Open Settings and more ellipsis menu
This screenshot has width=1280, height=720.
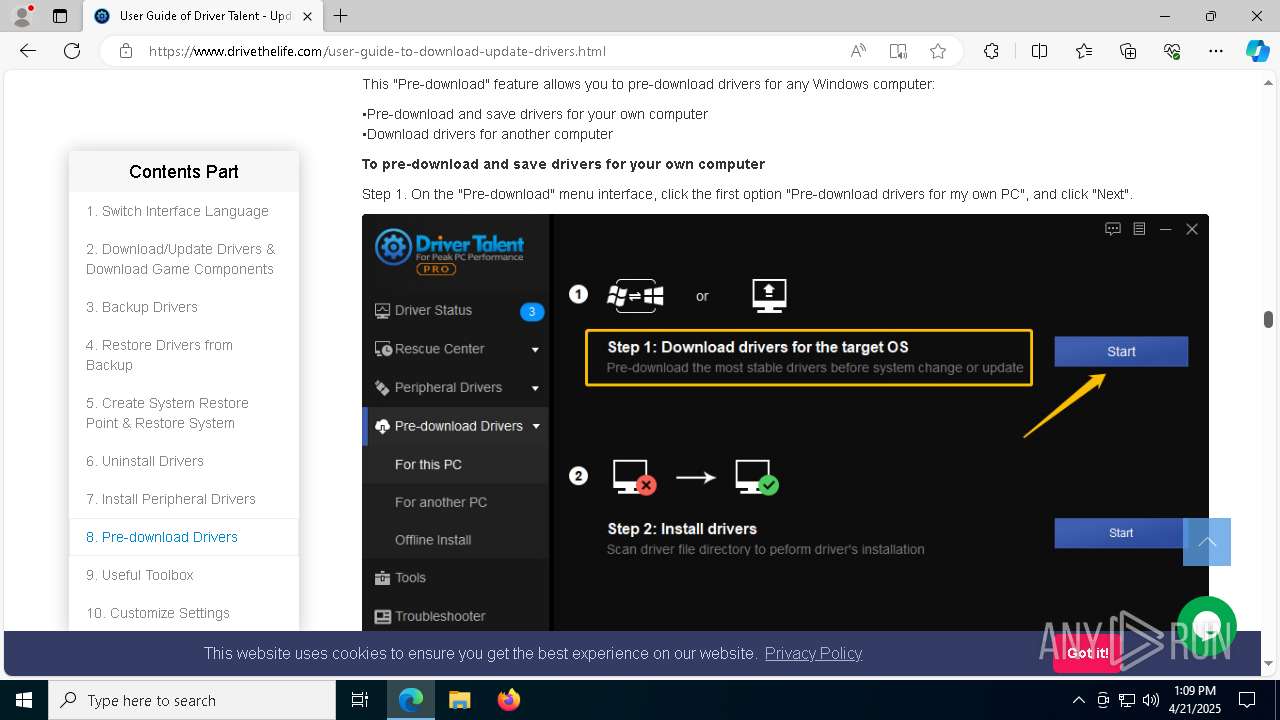pos(1216,51)
